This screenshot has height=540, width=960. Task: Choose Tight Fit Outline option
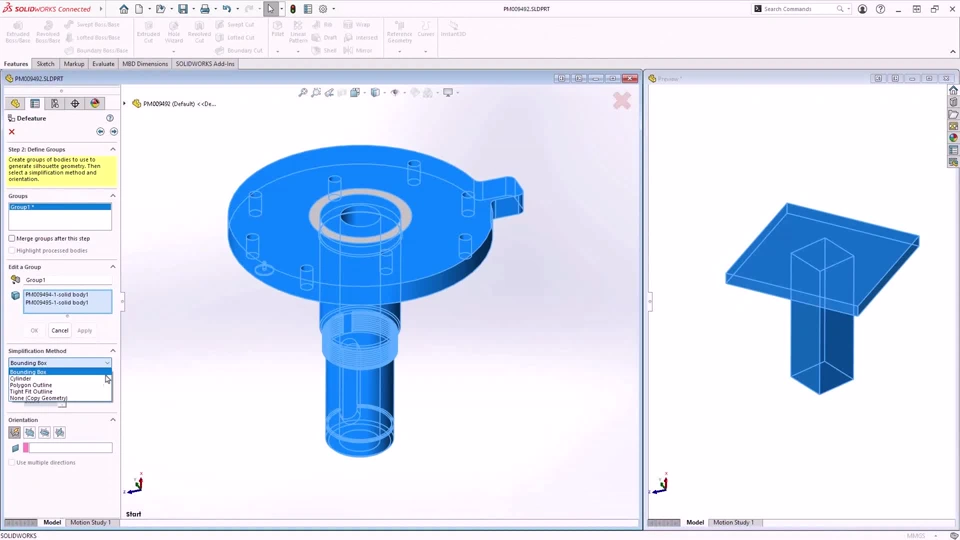point(60,391)
